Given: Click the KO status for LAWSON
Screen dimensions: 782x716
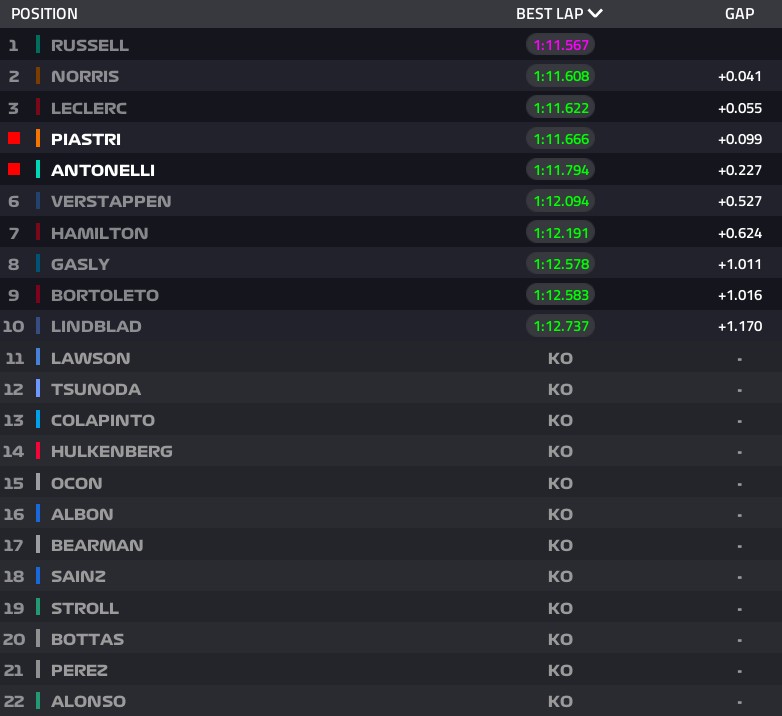Looking at the screenshot, I should click(x=560, y=358).
